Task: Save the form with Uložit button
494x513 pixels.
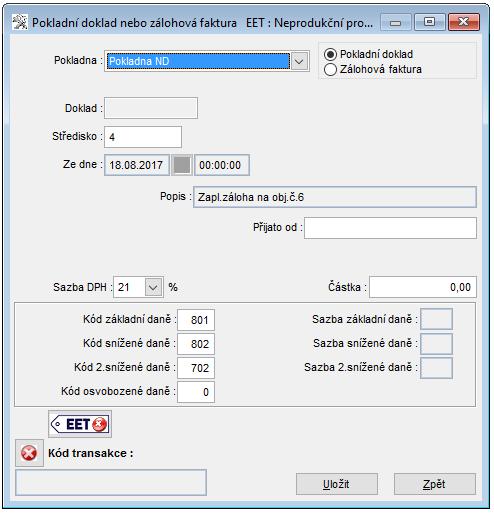Action: click(x=337, y=484)
